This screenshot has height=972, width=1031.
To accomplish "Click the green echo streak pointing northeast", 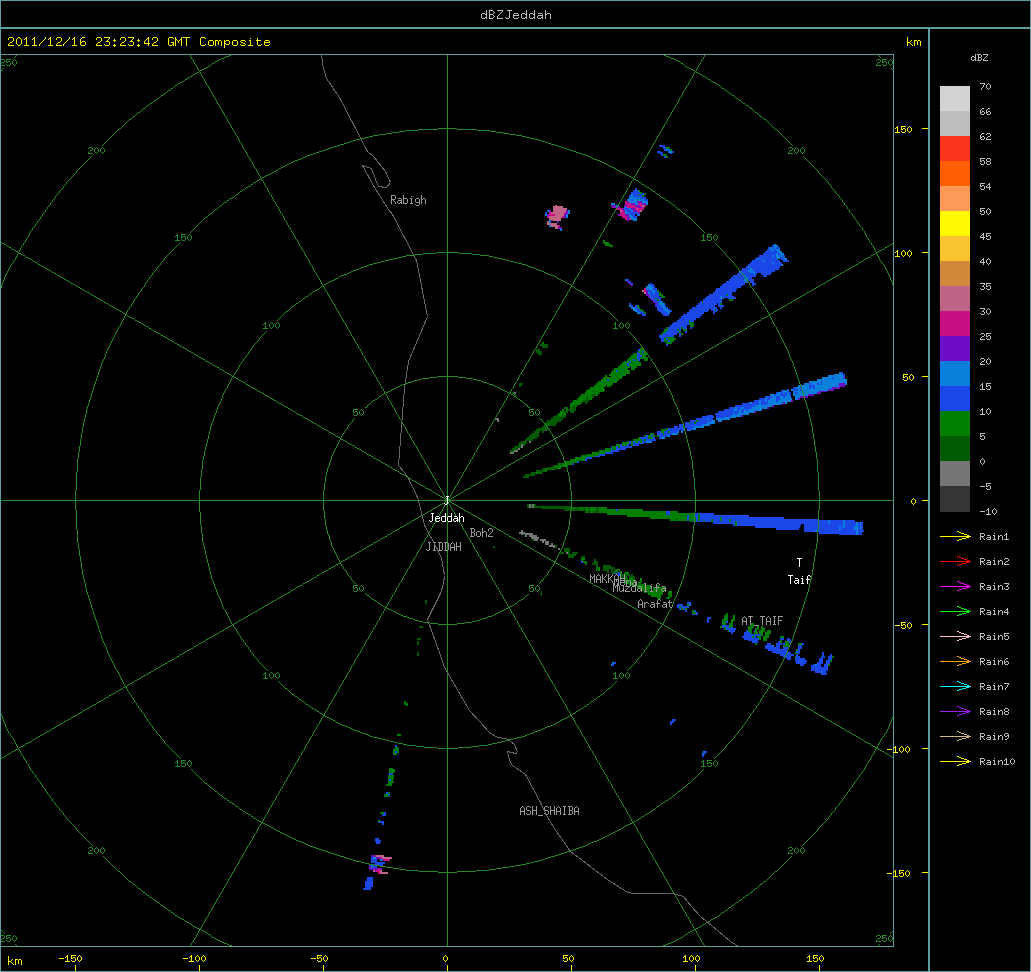I will (579, 401).
